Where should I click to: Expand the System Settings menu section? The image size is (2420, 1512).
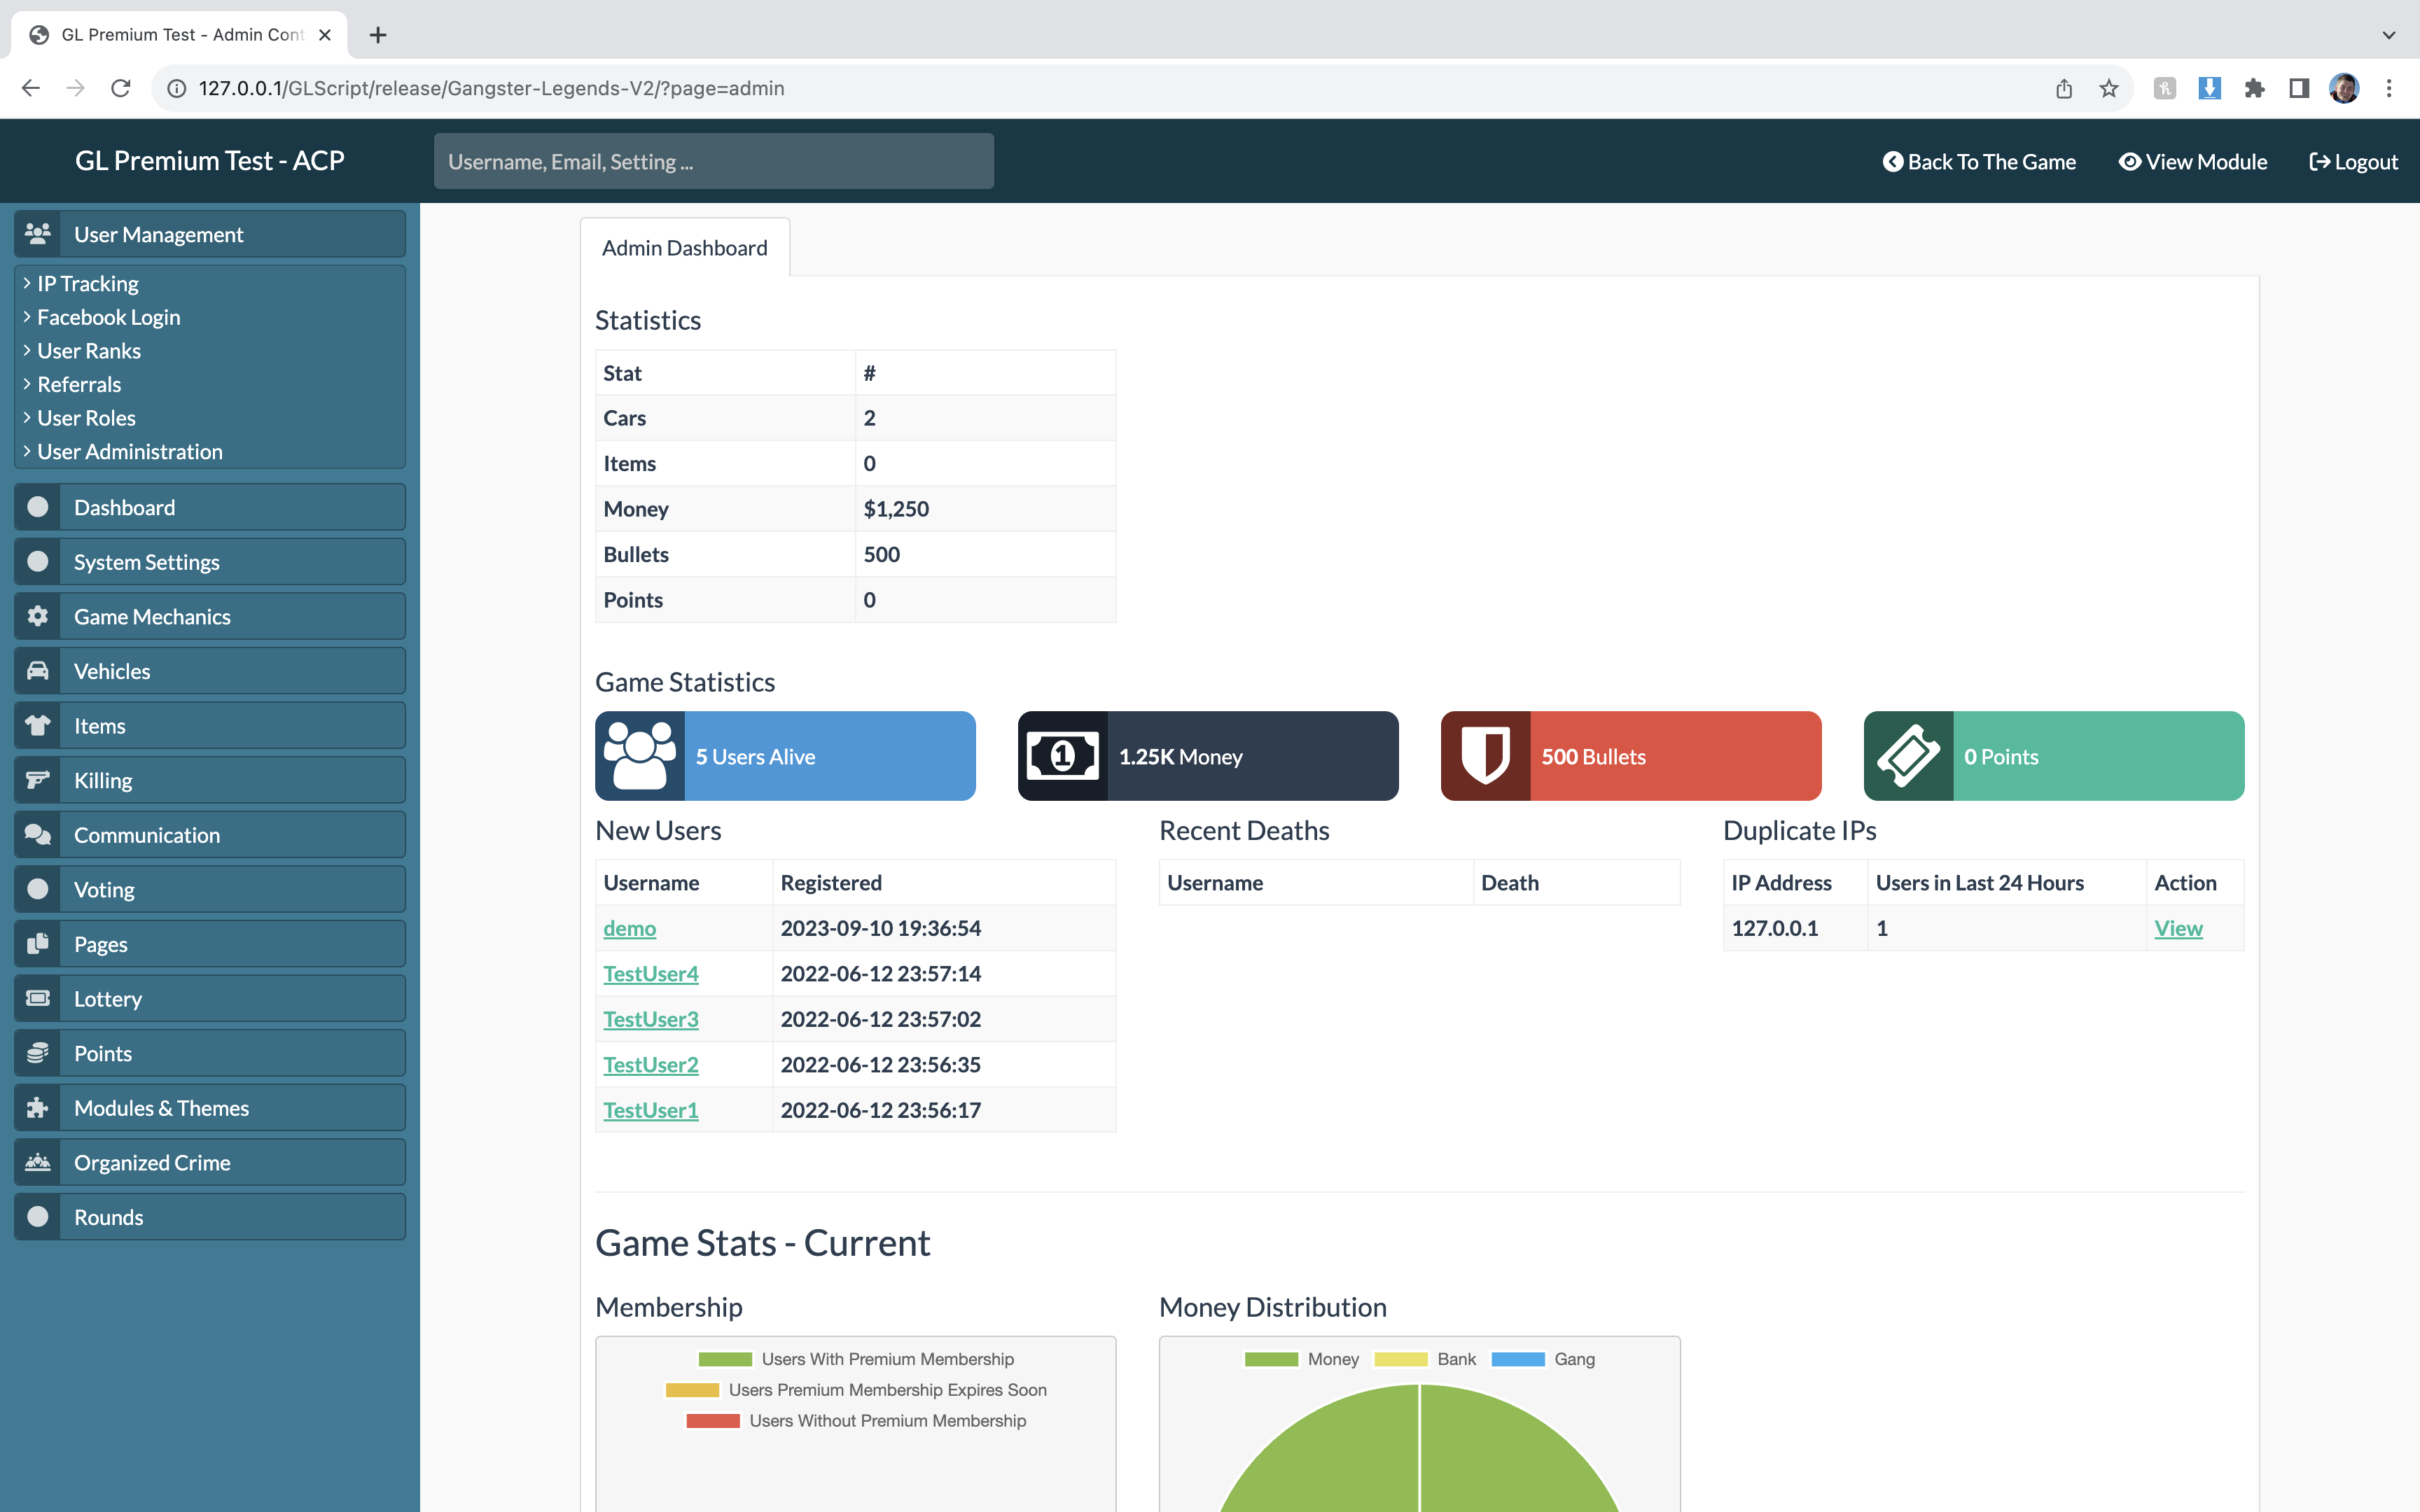tap(147, 562)
